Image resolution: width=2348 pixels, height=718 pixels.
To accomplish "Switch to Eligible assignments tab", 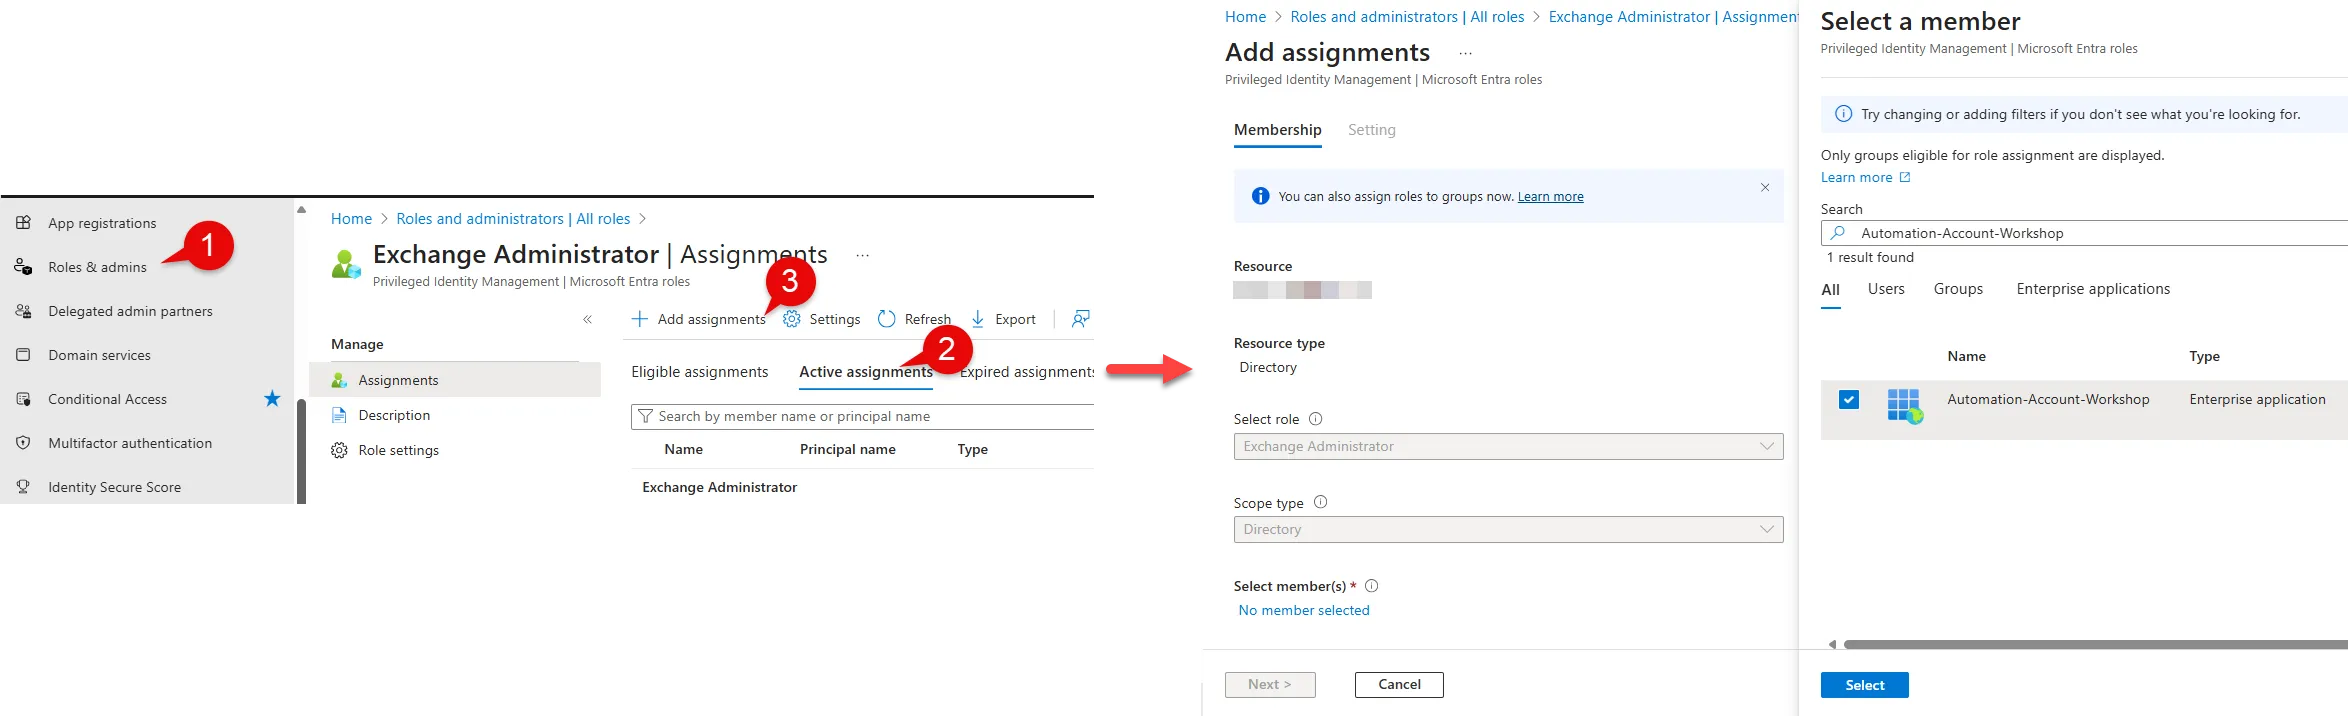I will 700,372.
